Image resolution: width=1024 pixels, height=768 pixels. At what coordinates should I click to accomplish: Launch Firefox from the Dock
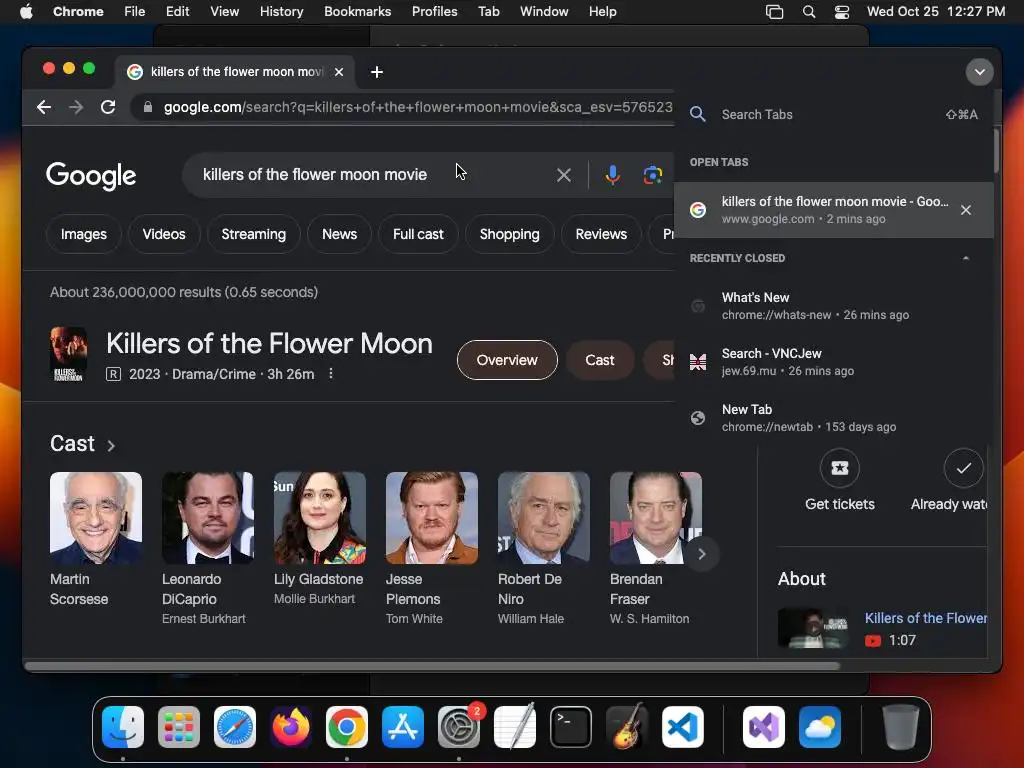(291, 727)
